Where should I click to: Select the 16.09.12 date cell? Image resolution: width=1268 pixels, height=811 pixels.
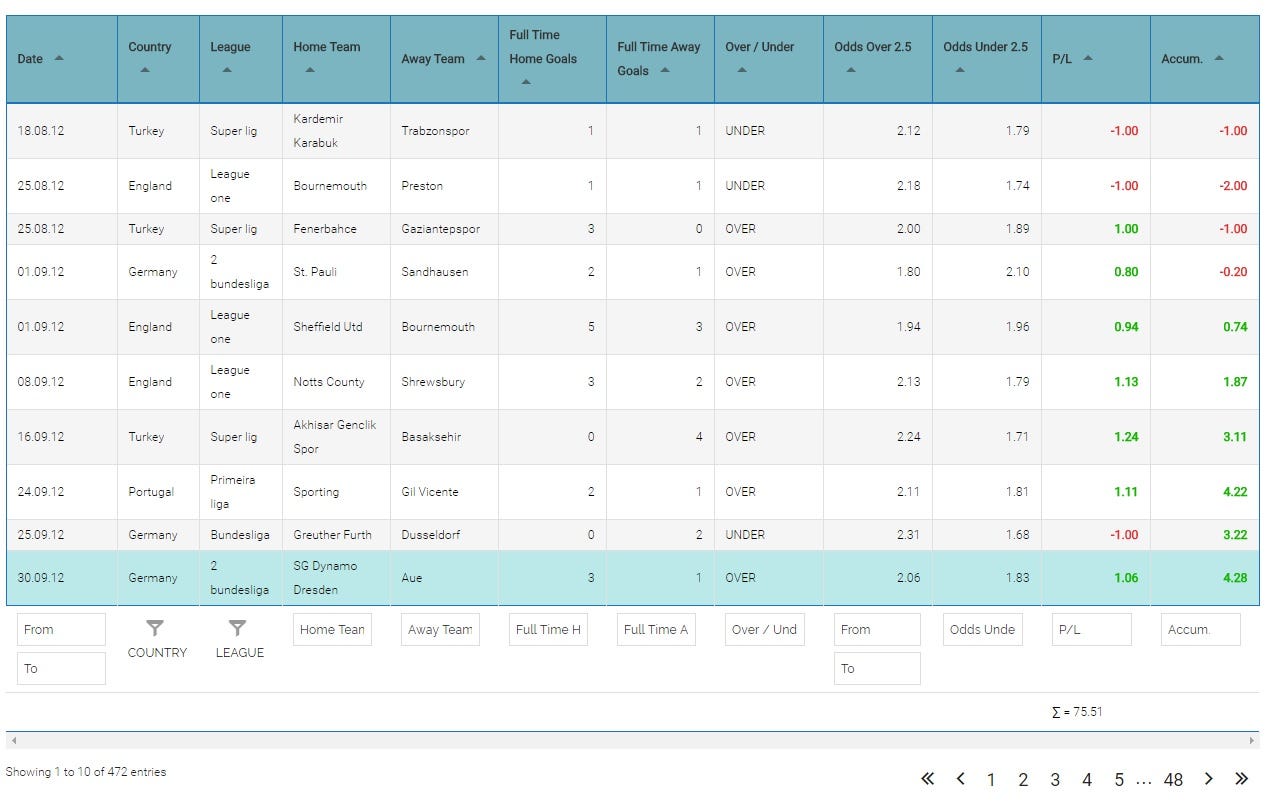[61, 436]
